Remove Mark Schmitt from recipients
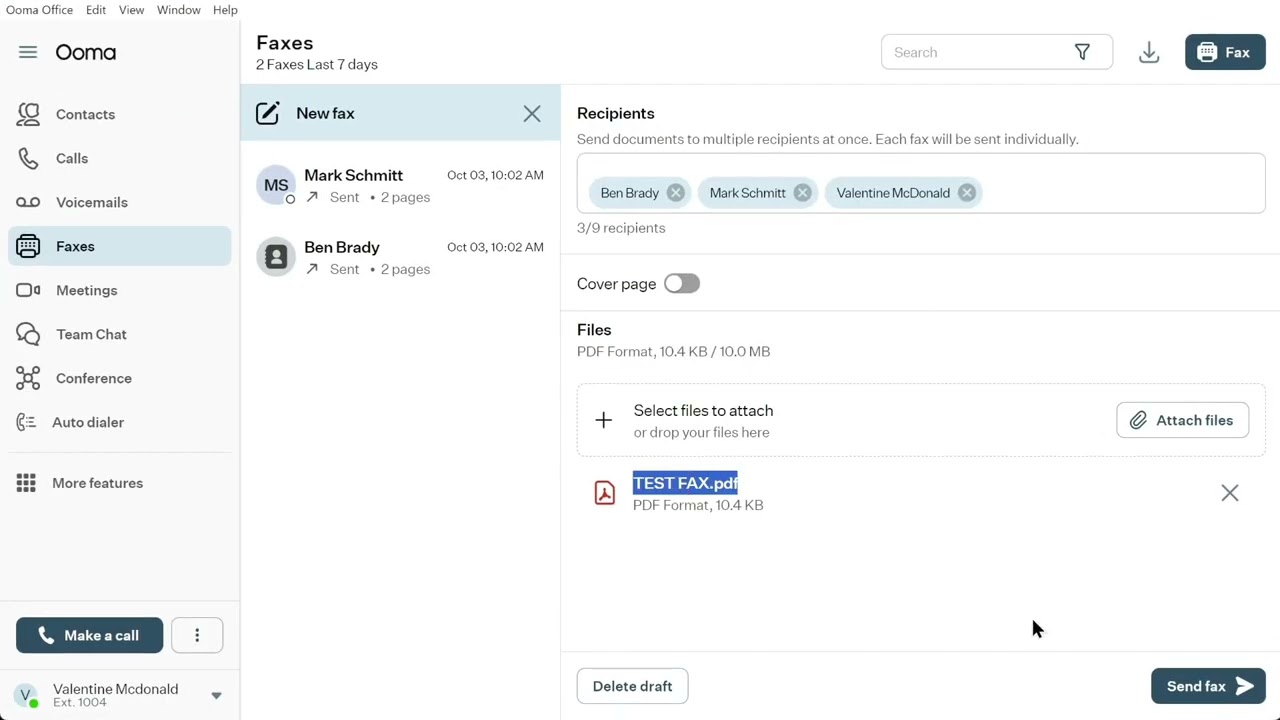Image resolution: width=1280 pixels, height=720 pixels. pyautogui.click(x=803, y=193)
